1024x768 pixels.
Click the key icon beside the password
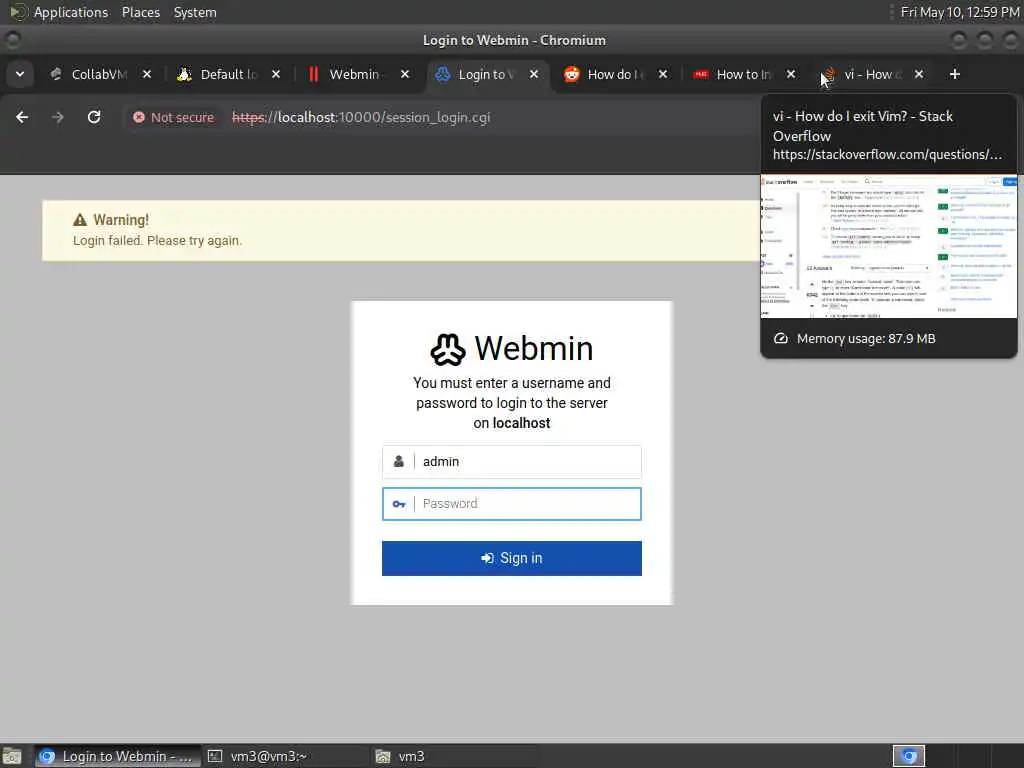[x=398, y=504]
